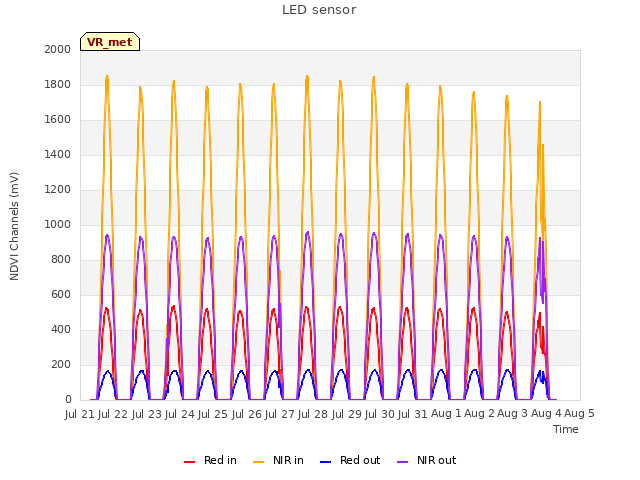Screen dimensions: 640x480
Task: Click the 1000 y-axis tick label
Action: coord(58,224)
